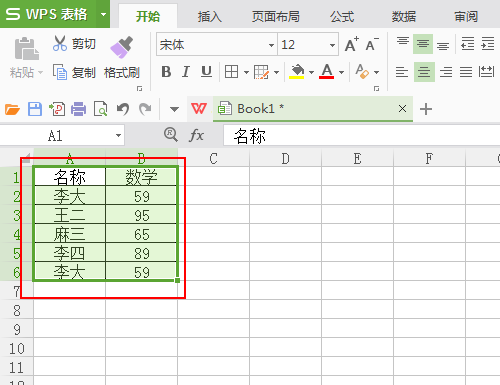Expand quick access toolbar customization arrow
The height and width of the screenshot is (385, 500).
(174, 109)
